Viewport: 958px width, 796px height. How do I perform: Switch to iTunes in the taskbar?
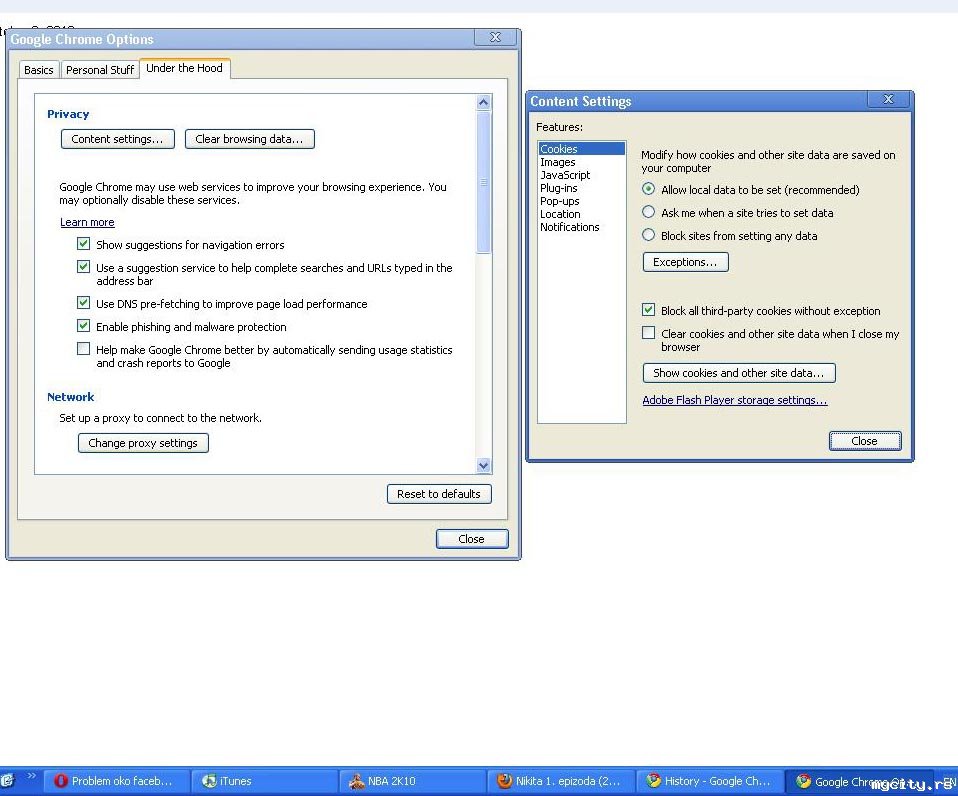265,781
